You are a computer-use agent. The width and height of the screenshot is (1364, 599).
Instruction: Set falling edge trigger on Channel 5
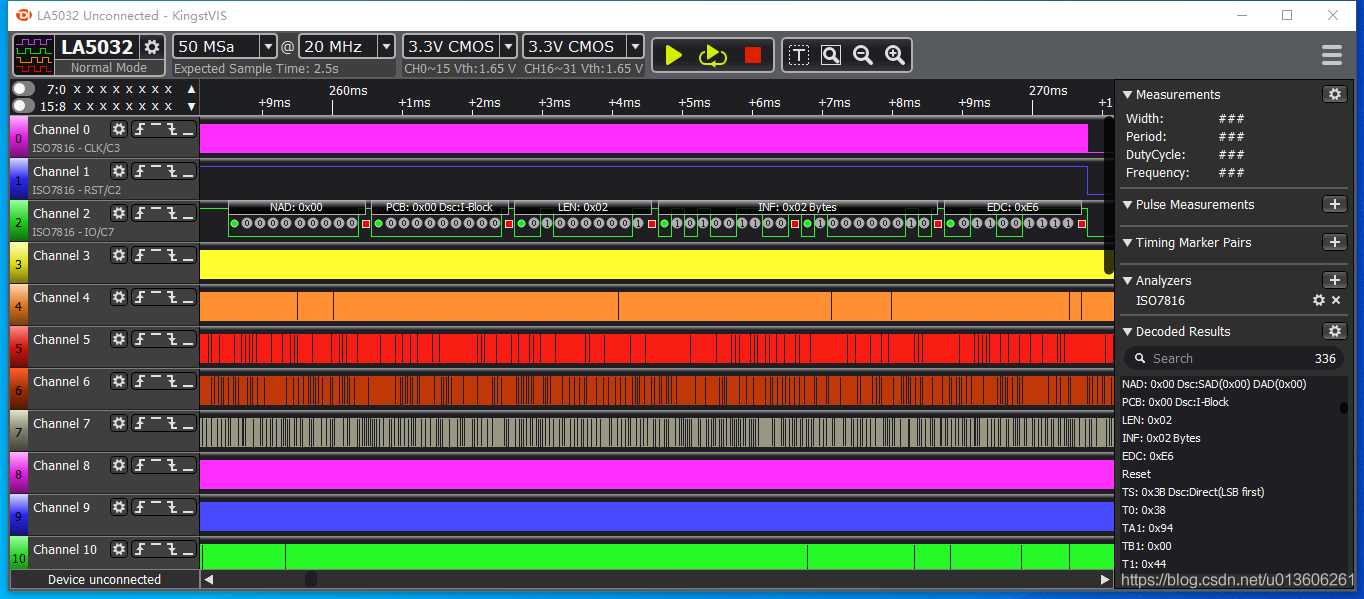point(172,339)
